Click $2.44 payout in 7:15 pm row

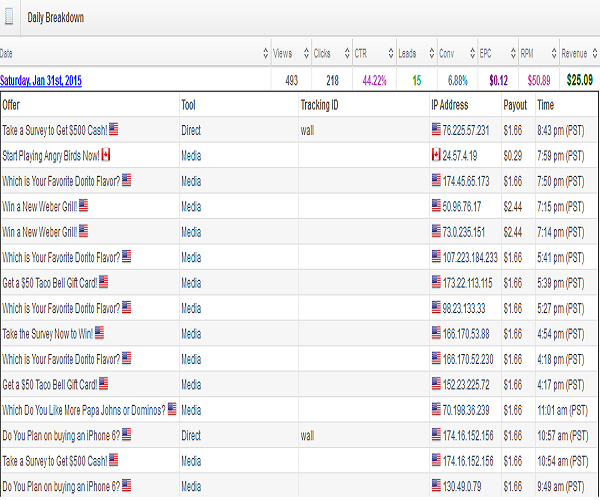click(513, 207)
